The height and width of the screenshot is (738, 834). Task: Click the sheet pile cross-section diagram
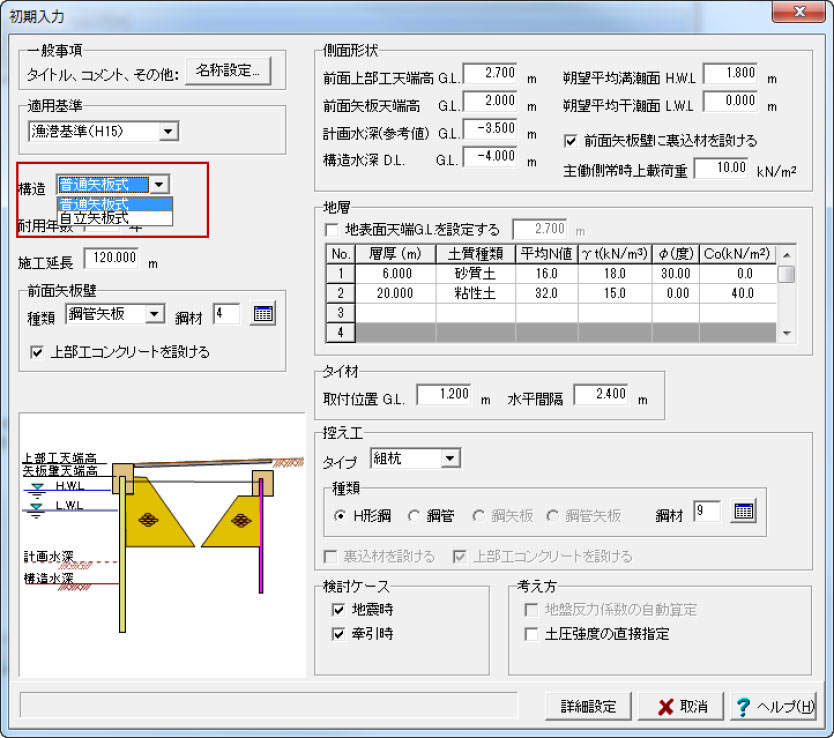pos(162,544)
